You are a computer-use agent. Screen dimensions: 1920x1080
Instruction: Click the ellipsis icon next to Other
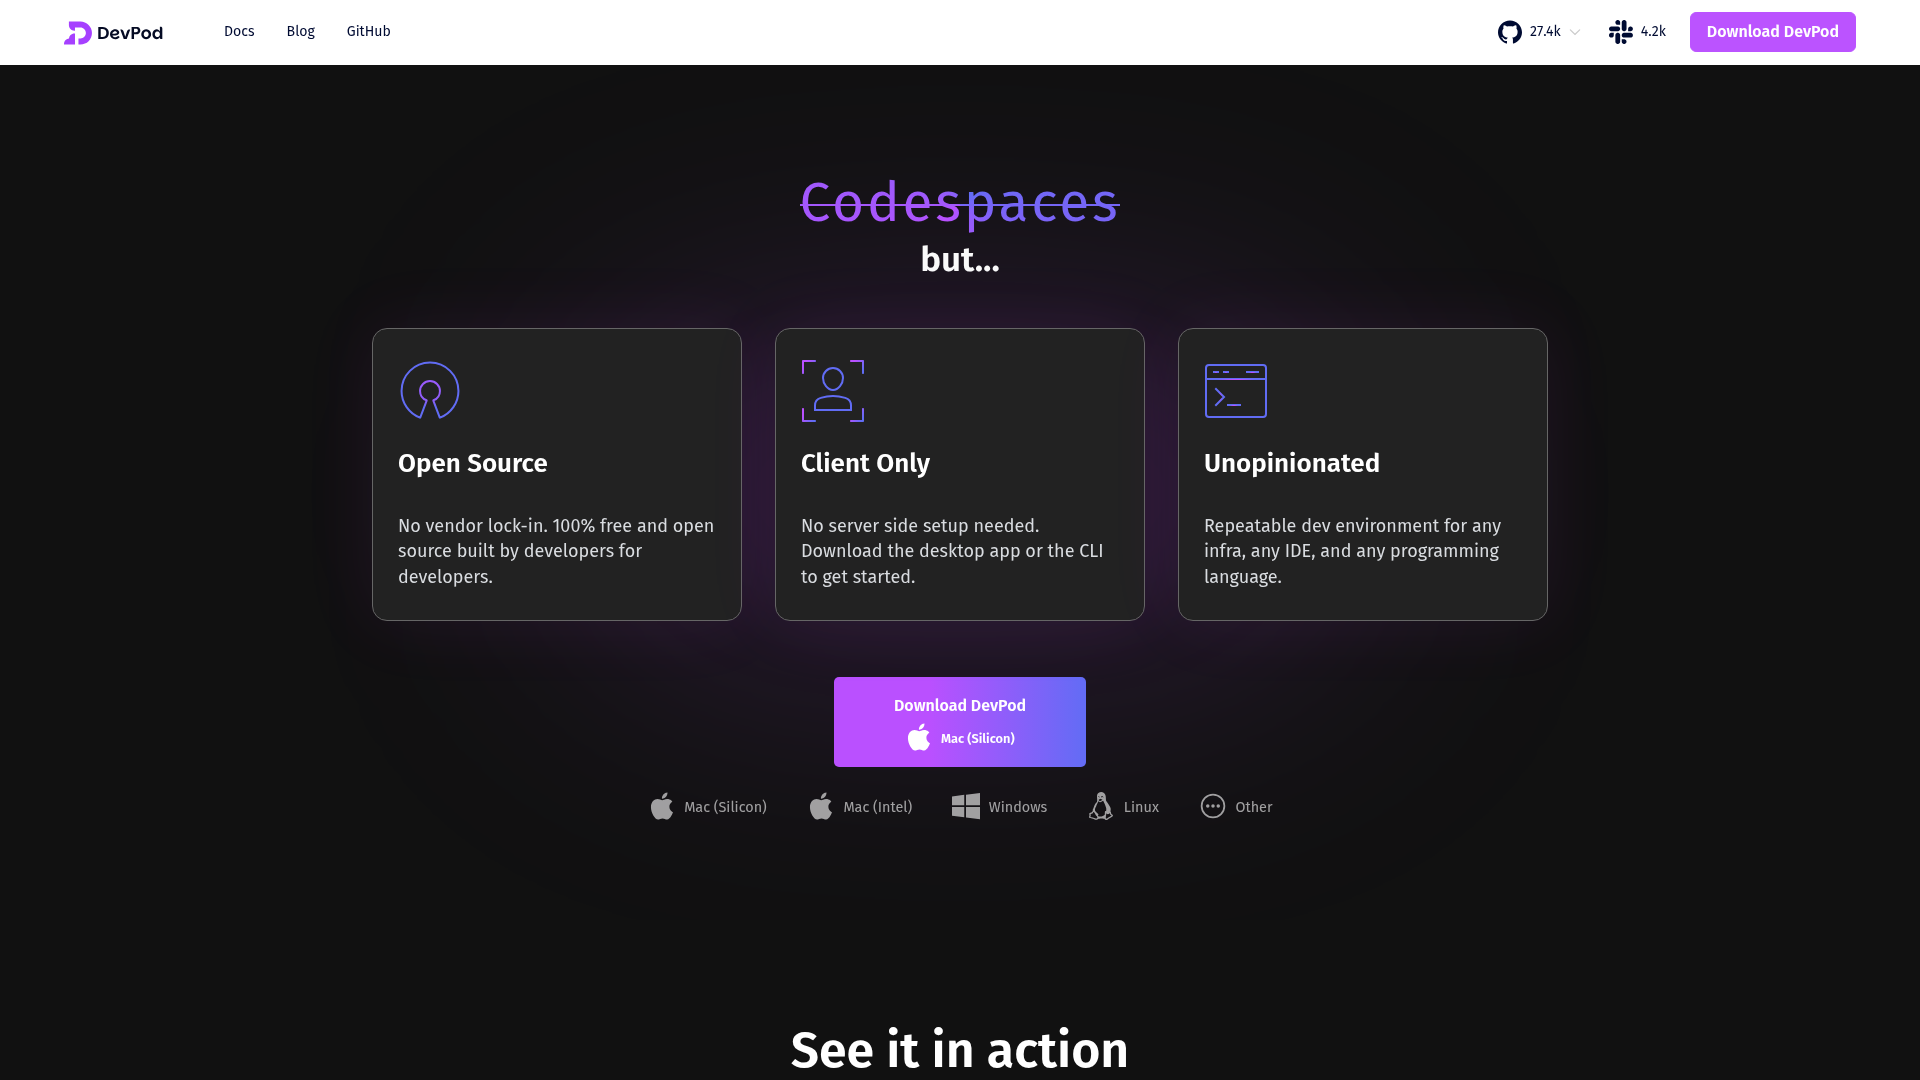pyautogui.click(x=1212, y=806)
